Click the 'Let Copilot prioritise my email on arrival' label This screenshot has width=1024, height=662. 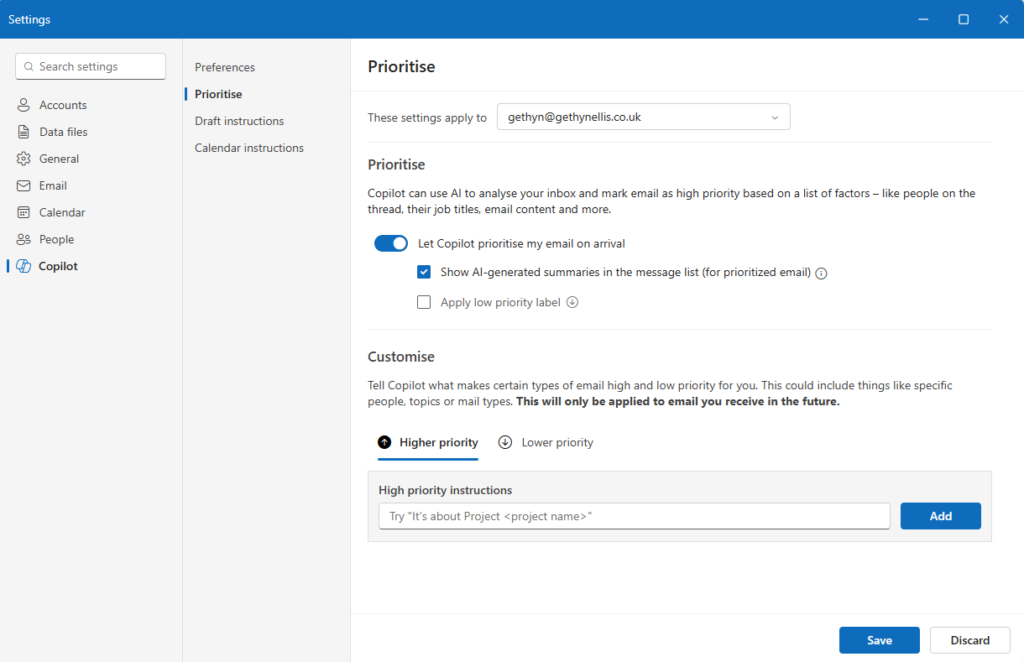point(521,244)
